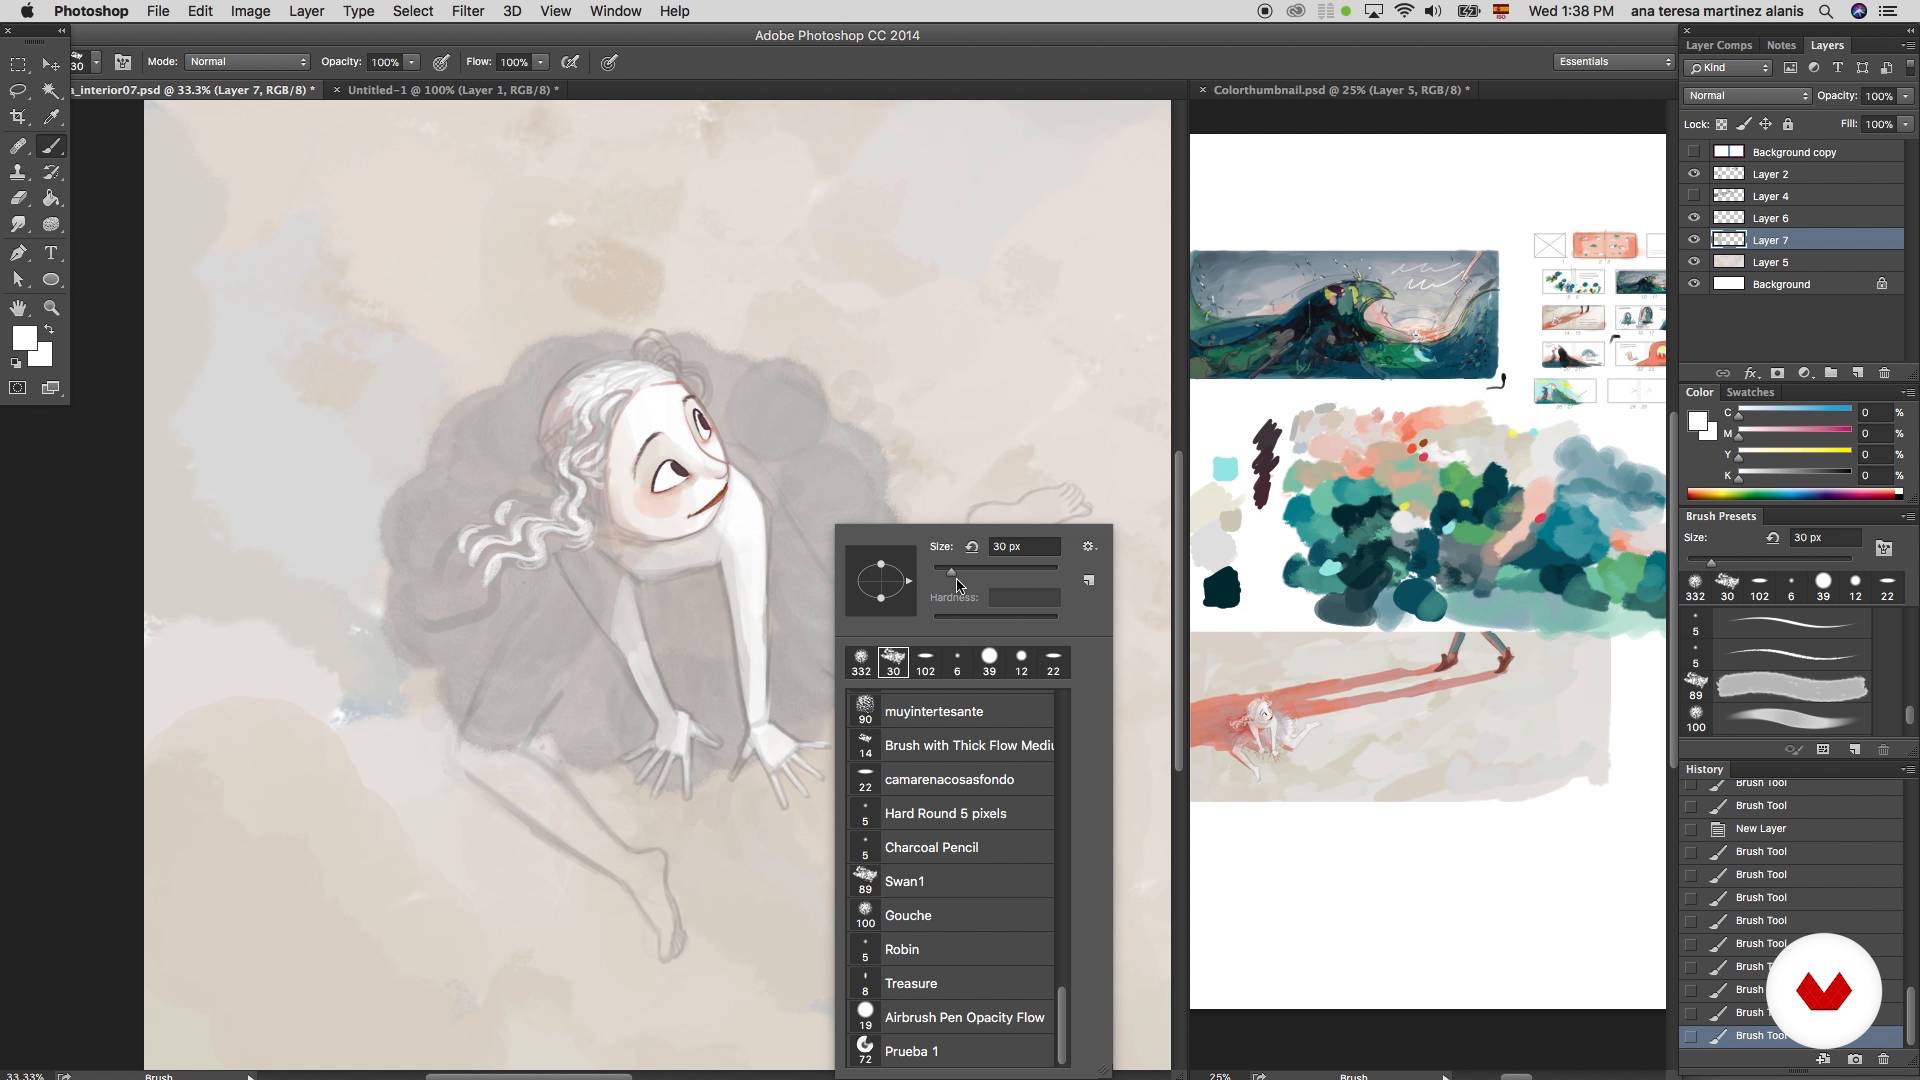Select the Healing Brush tool
The width and height of the screenshot is (1920, 1080).
pos(18,146)
